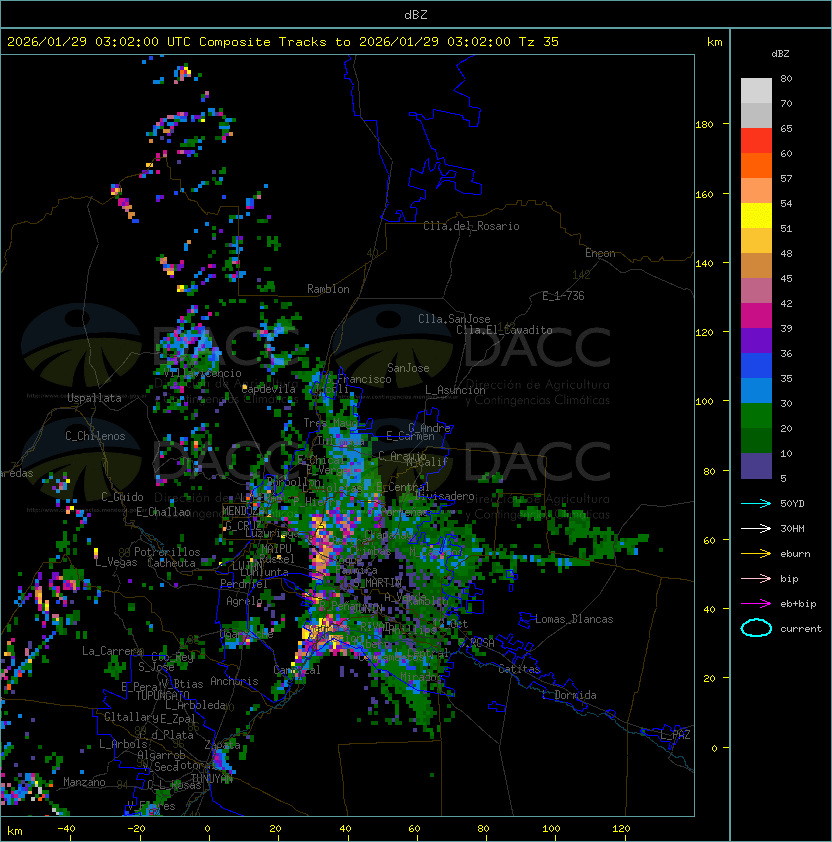Click the 'C_Guido' map label

tap(122, 497)
